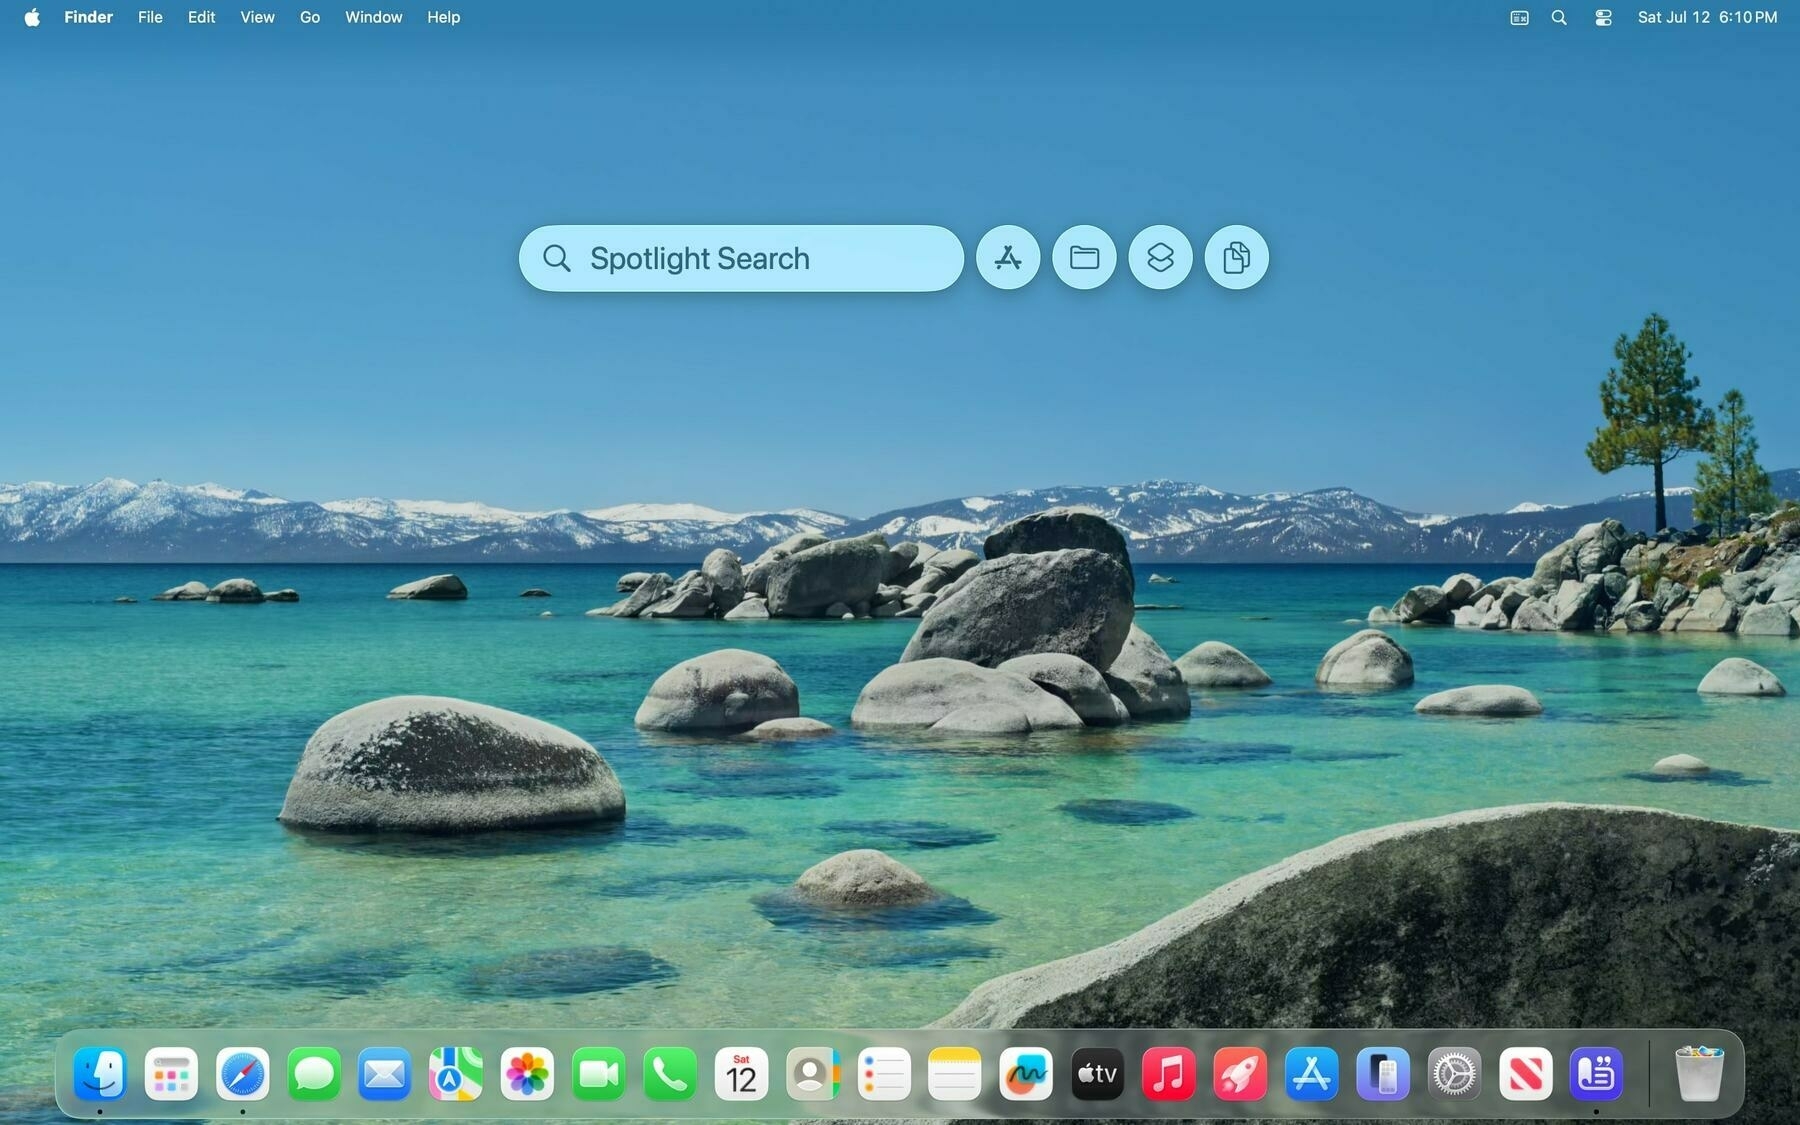
Task: Select the Files folder filter in Spotlight
Action: coord(1084,258)
